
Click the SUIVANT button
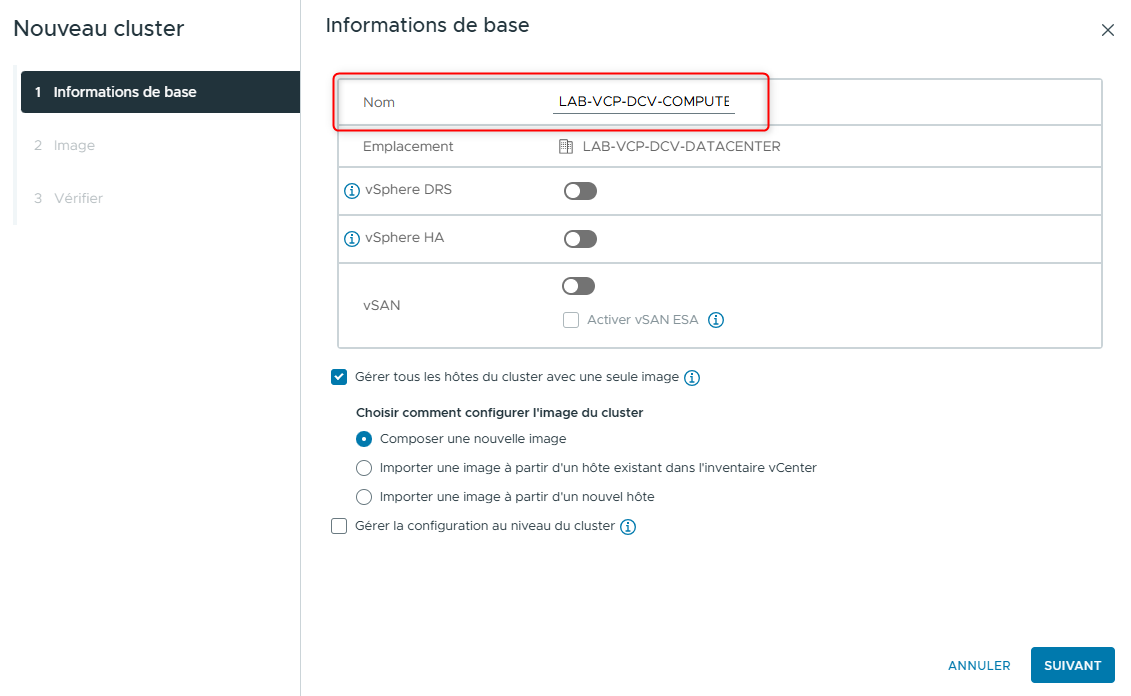tap(1072, 665)
